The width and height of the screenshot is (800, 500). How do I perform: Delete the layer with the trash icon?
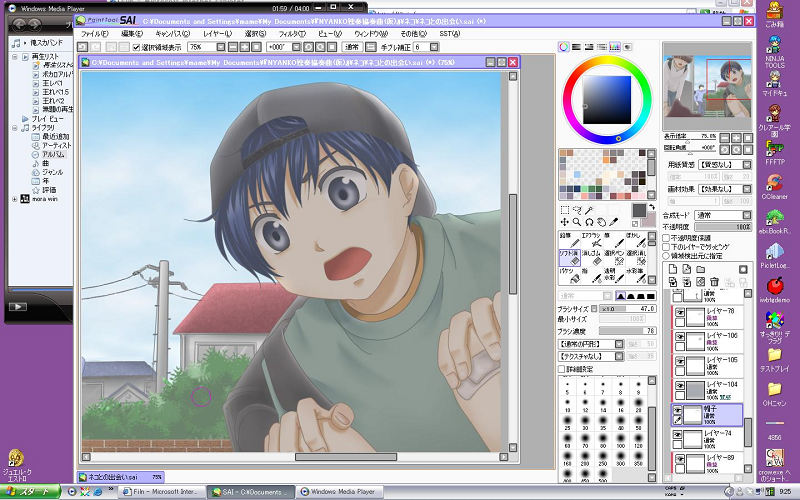[x=714, y=282]
